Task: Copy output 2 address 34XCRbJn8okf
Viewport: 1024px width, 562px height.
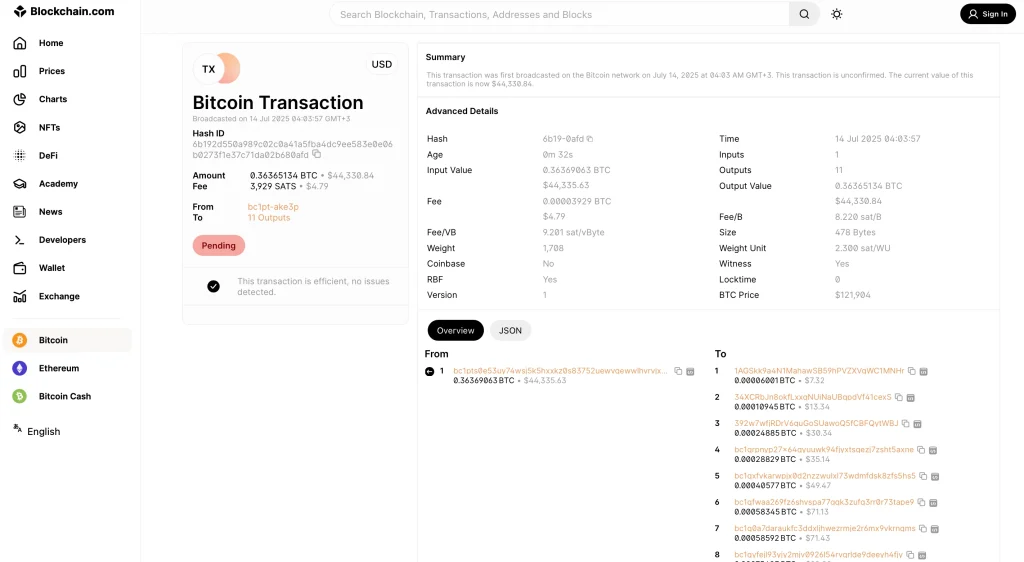Action: 899,398
